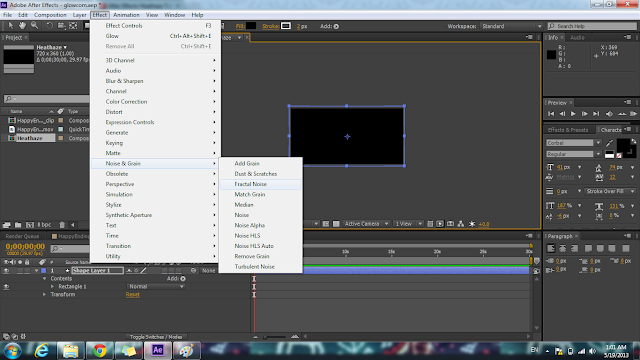This screenshot has width=640, height=360.
Task: Open Paint from the taskbar
Action: (x=187, y=351)
